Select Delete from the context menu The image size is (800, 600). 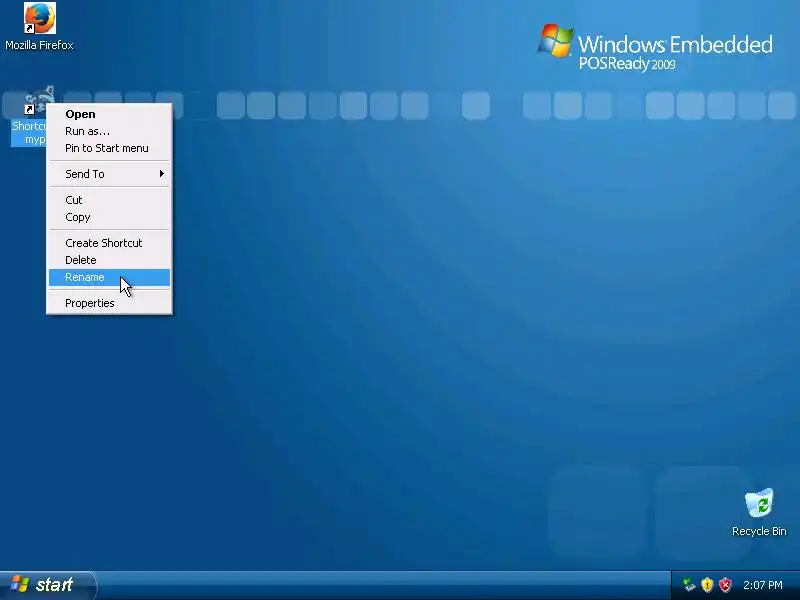(109, 260)
